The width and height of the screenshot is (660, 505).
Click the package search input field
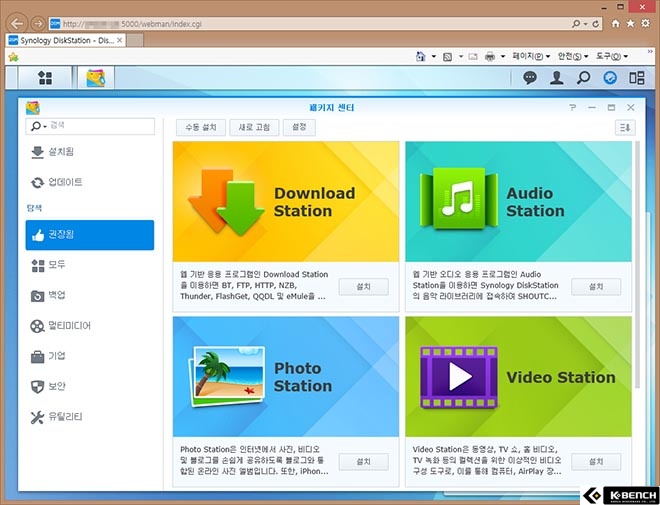[90, 126]
